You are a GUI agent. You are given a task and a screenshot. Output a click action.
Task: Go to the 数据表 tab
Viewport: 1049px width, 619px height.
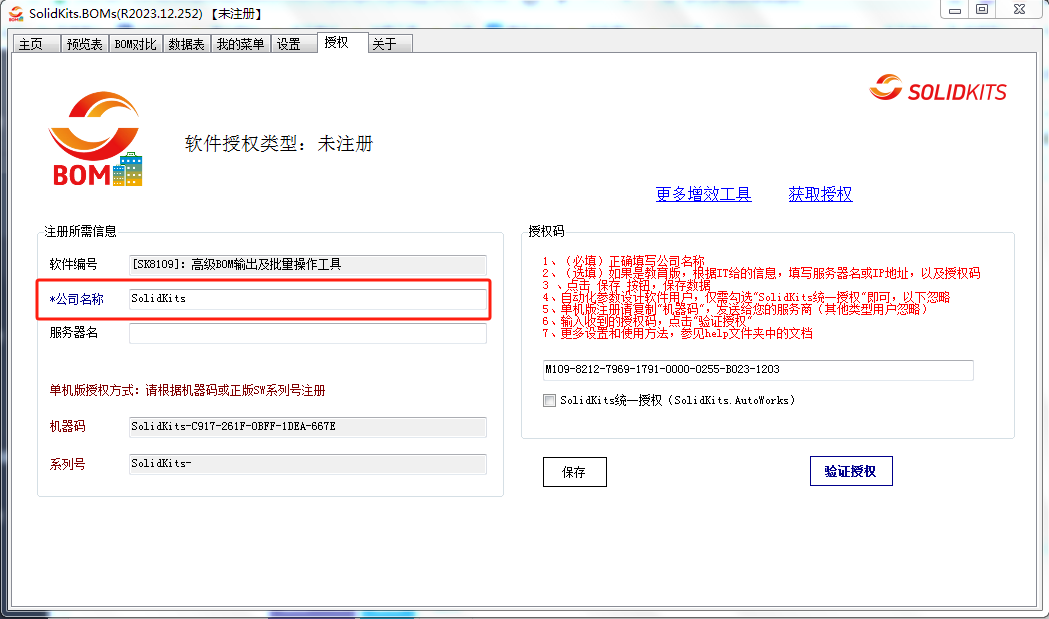[x=186, y=44]
